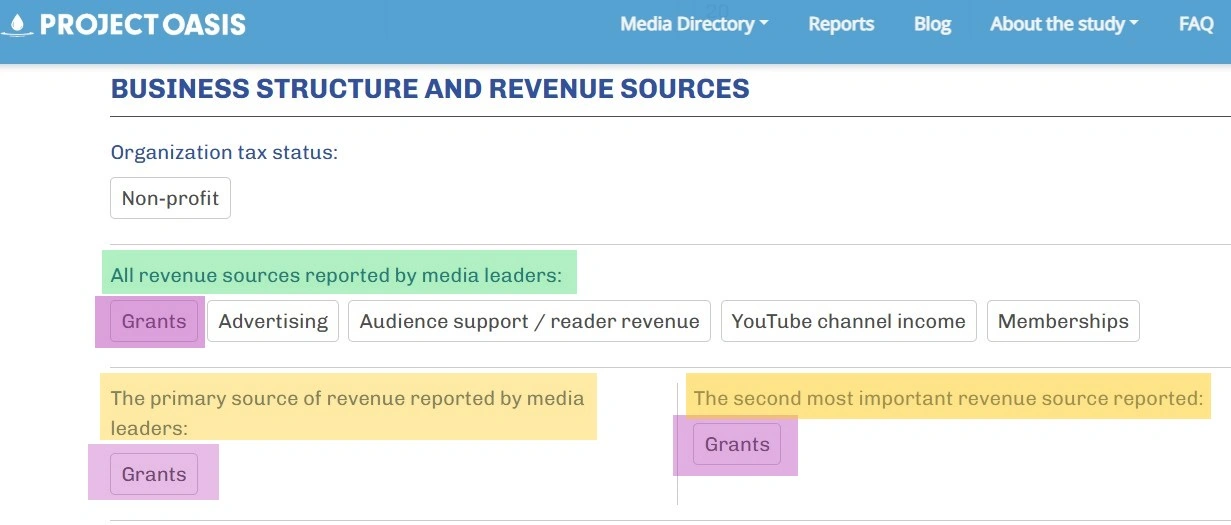Click the 'Organization tax status:' label

(x=224, y=153)
